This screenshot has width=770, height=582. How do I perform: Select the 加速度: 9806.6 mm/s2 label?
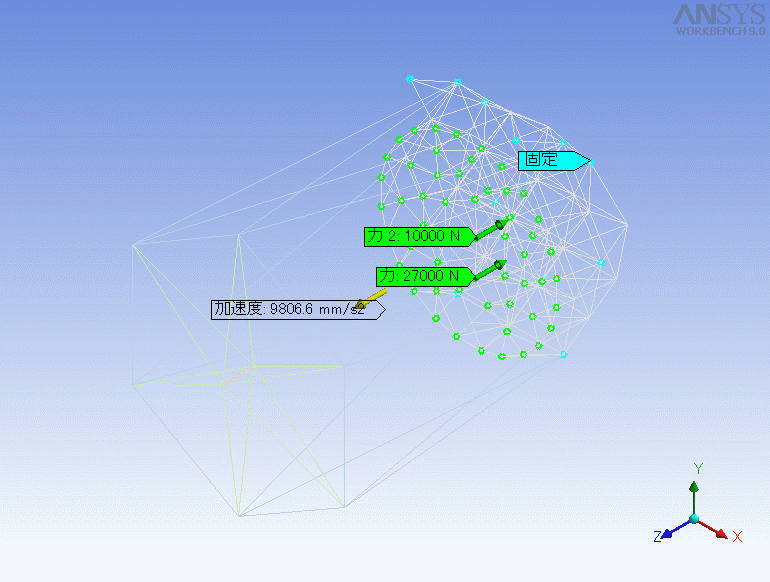[x=298, y=310]
